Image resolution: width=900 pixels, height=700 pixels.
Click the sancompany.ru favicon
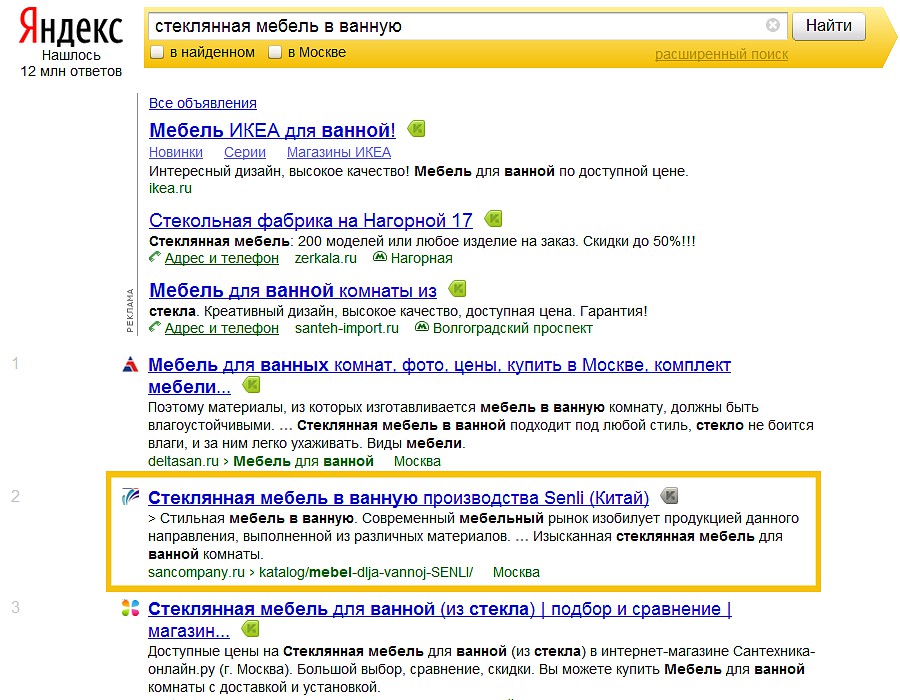coord(130,496)
